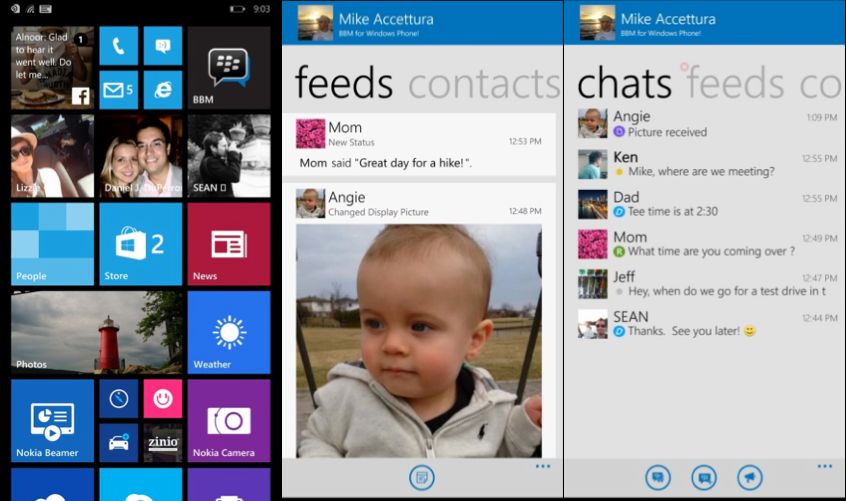Tap the 12:53 PM timestamp on Mom's feed
Screen dimensions: 846x501
pyautogui.click(x=525, y=141)
